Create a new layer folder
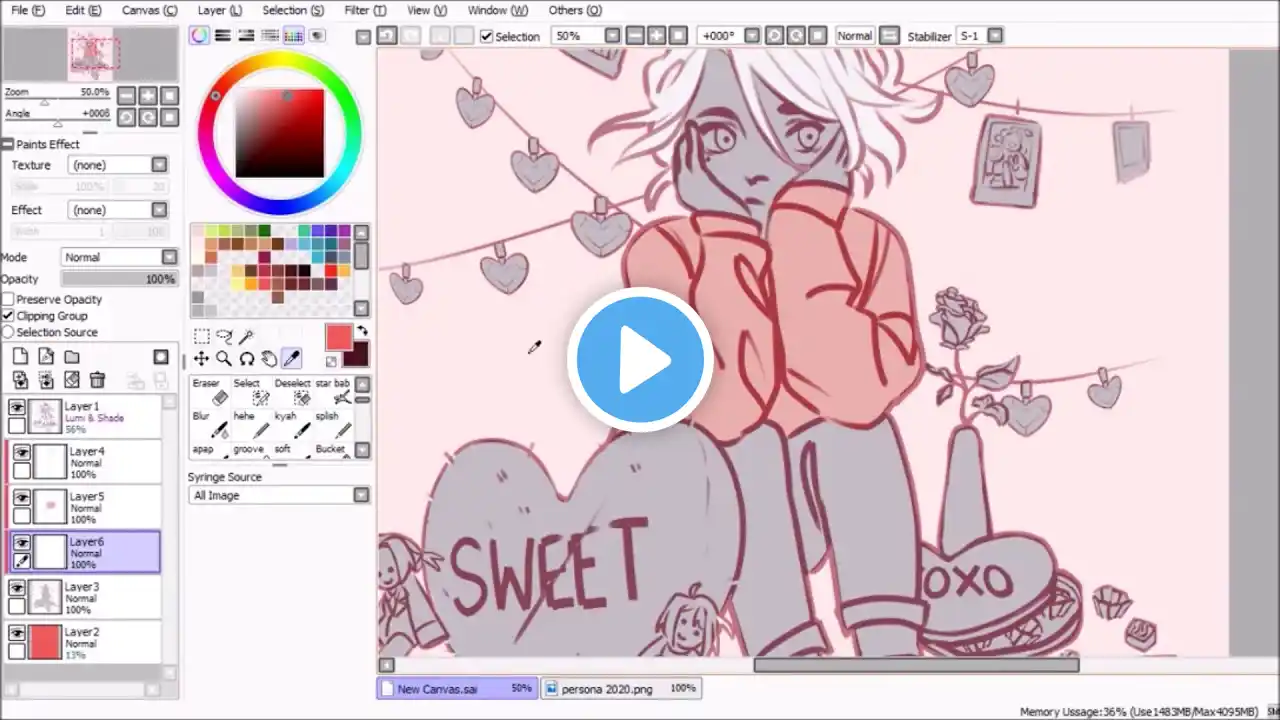This screenshot has width=1280, height=720. [x=72, y=357]
